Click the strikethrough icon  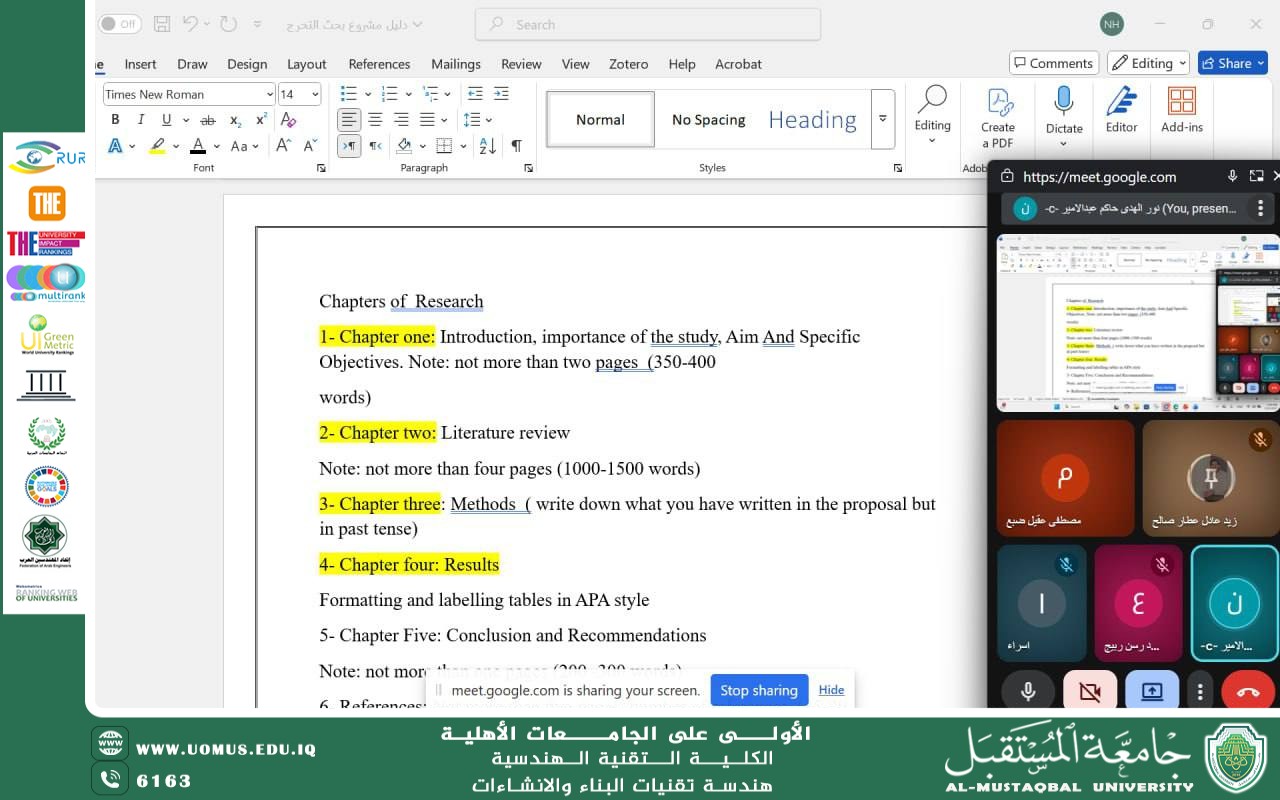[208, 120]
